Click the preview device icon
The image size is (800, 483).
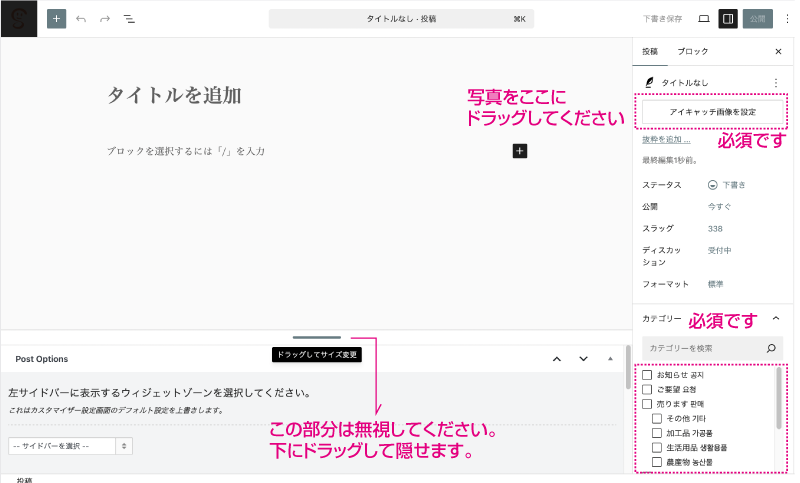704,19
